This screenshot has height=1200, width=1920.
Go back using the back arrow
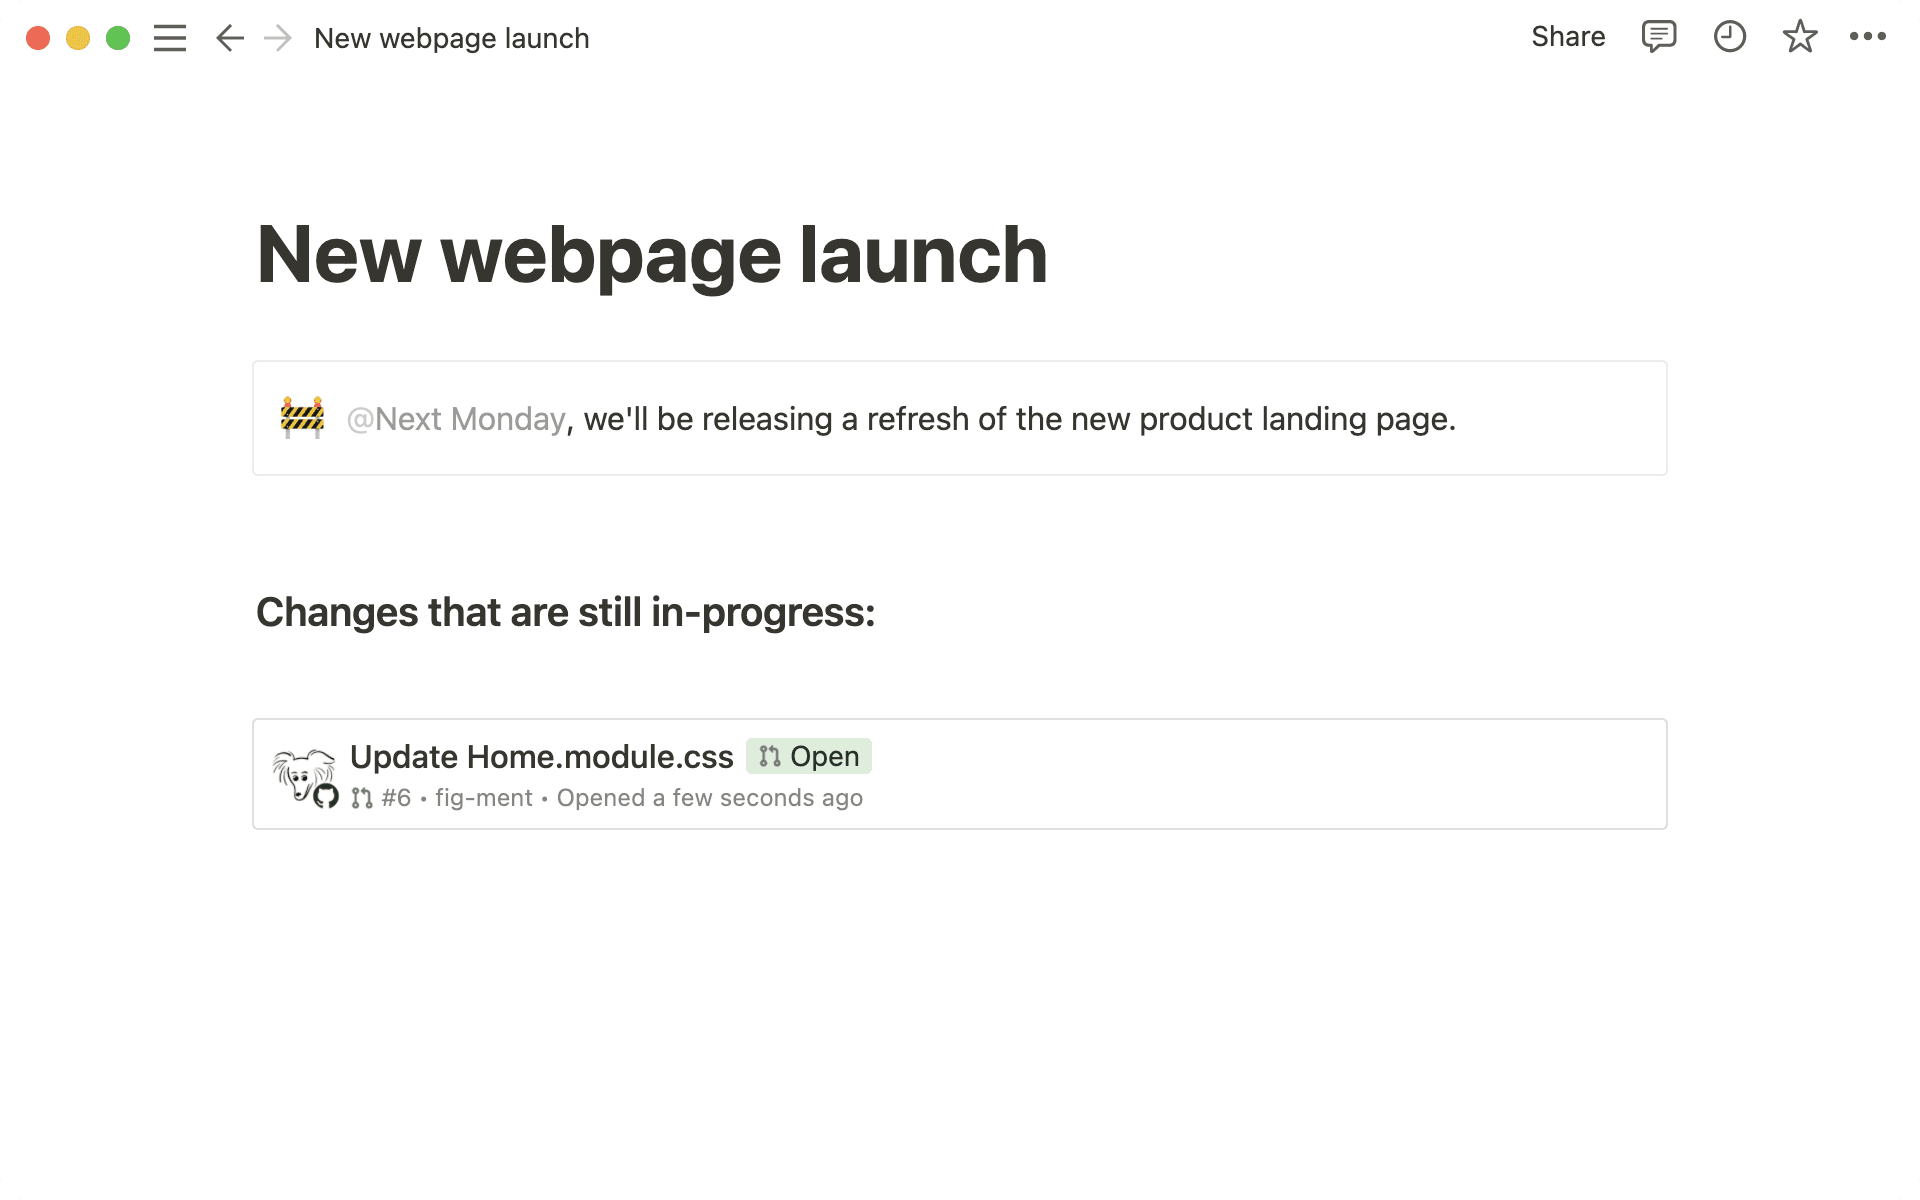229,38
